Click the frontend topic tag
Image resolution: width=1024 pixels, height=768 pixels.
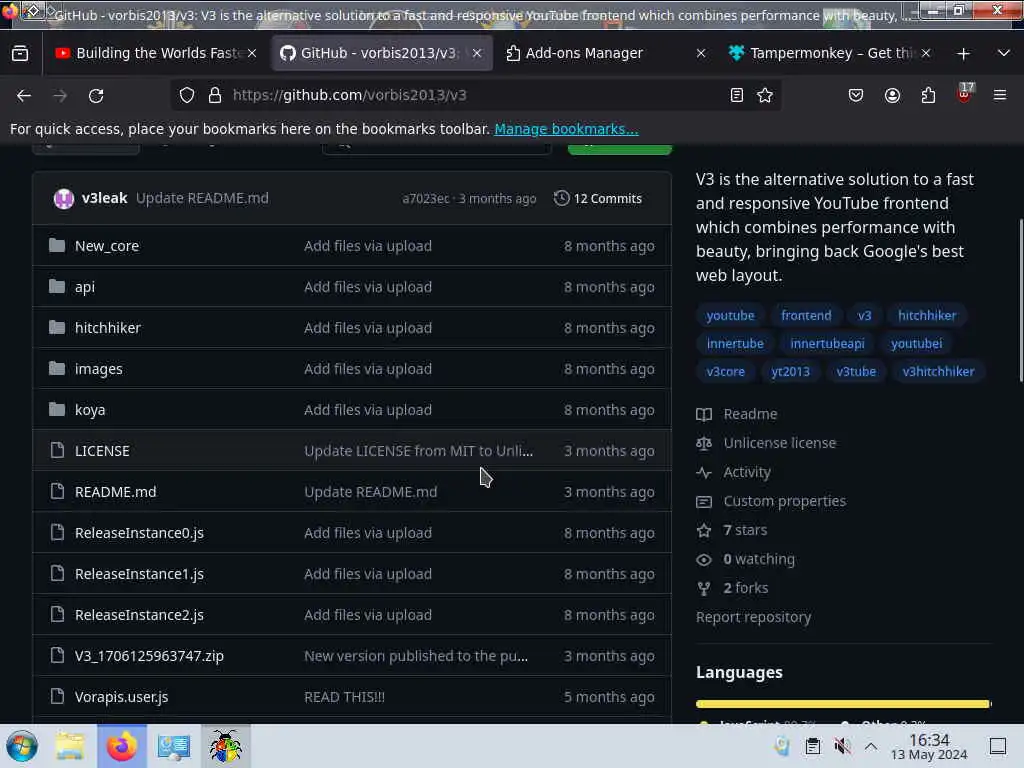click(x=807, y=315)
